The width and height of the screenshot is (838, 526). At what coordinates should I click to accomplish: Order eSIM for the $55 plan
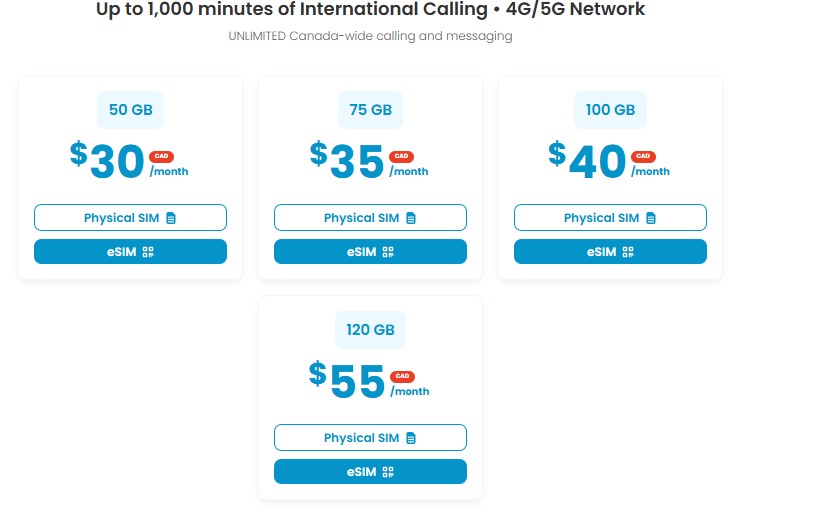(361, 472)
